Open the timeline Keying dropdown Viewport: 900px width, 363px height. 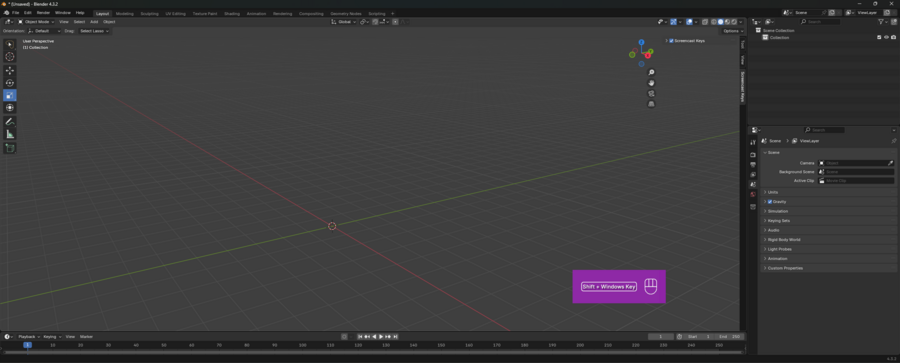52,337
